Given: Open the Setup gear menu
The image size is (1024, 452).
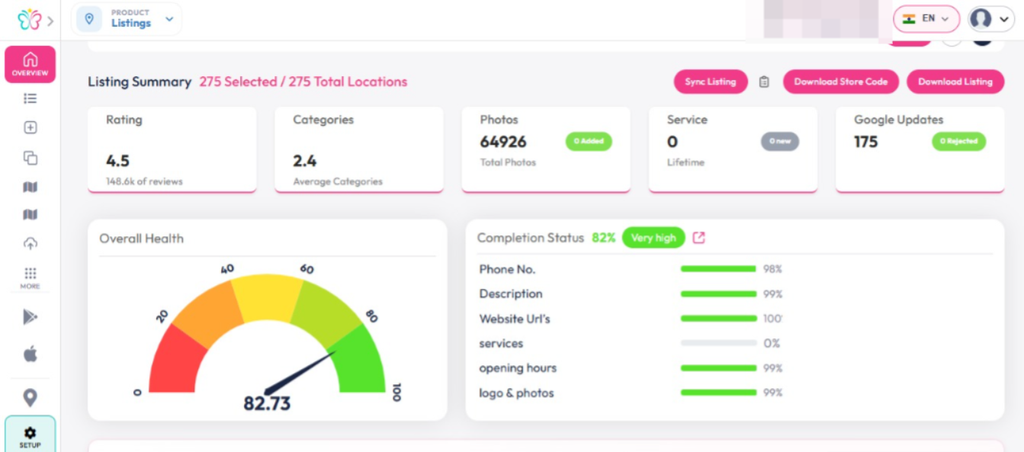Looking at the screenshot, I should pyautogui.click(x=30, y=435).
